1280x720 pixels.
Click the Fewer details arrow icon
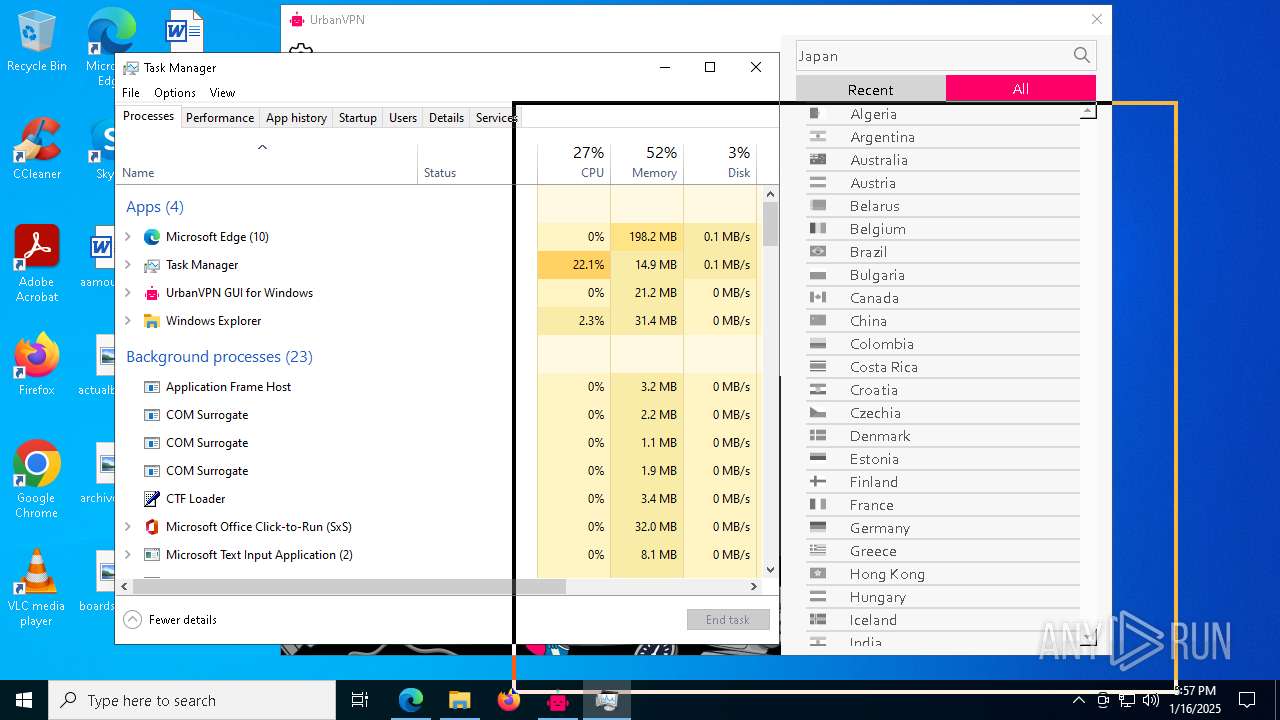click(132, 619)
